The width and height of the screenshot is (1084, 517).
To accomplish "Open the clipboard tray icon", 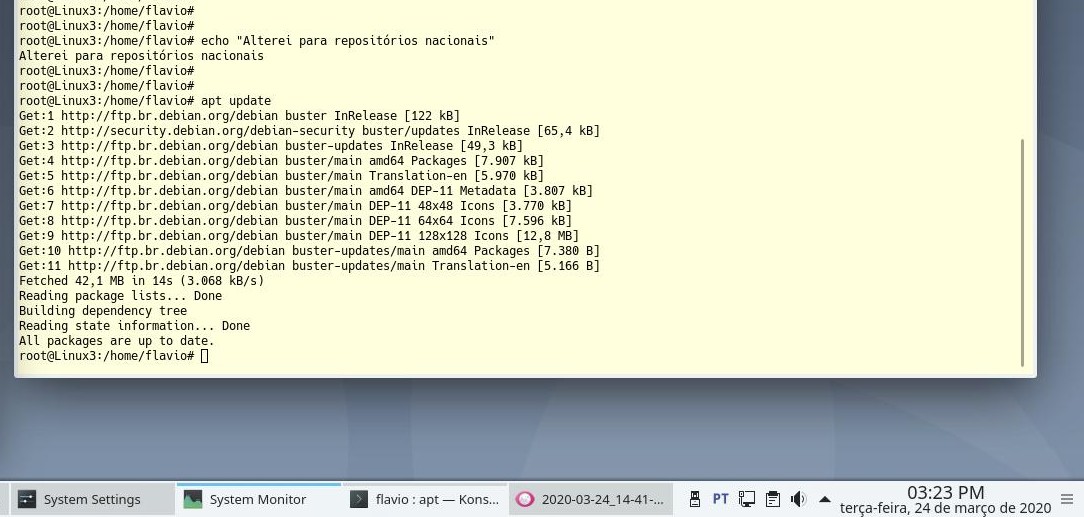I will 772,498.
